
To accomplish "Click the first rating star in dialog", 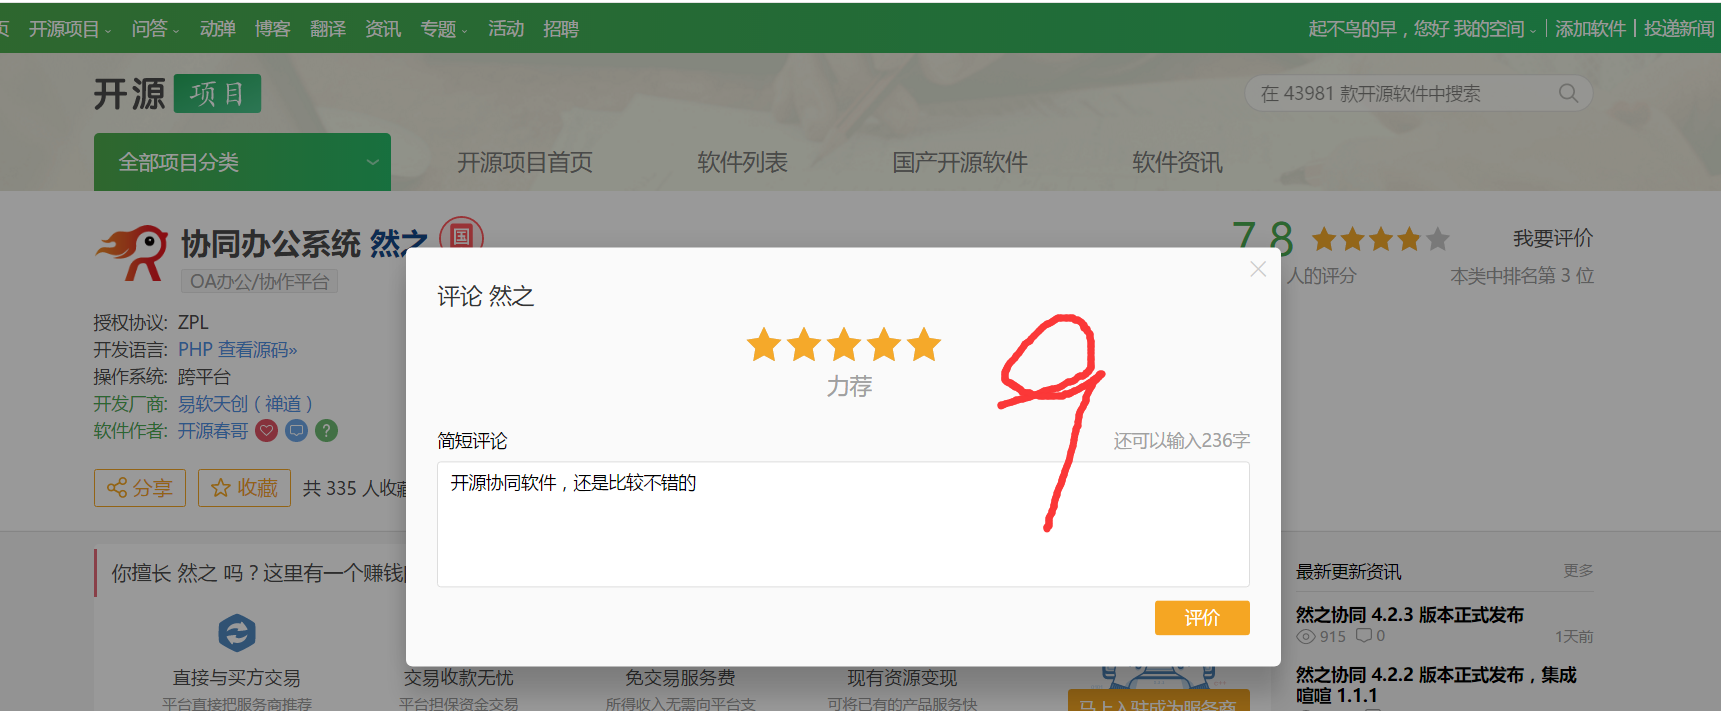I will click(x=764, y=345).
